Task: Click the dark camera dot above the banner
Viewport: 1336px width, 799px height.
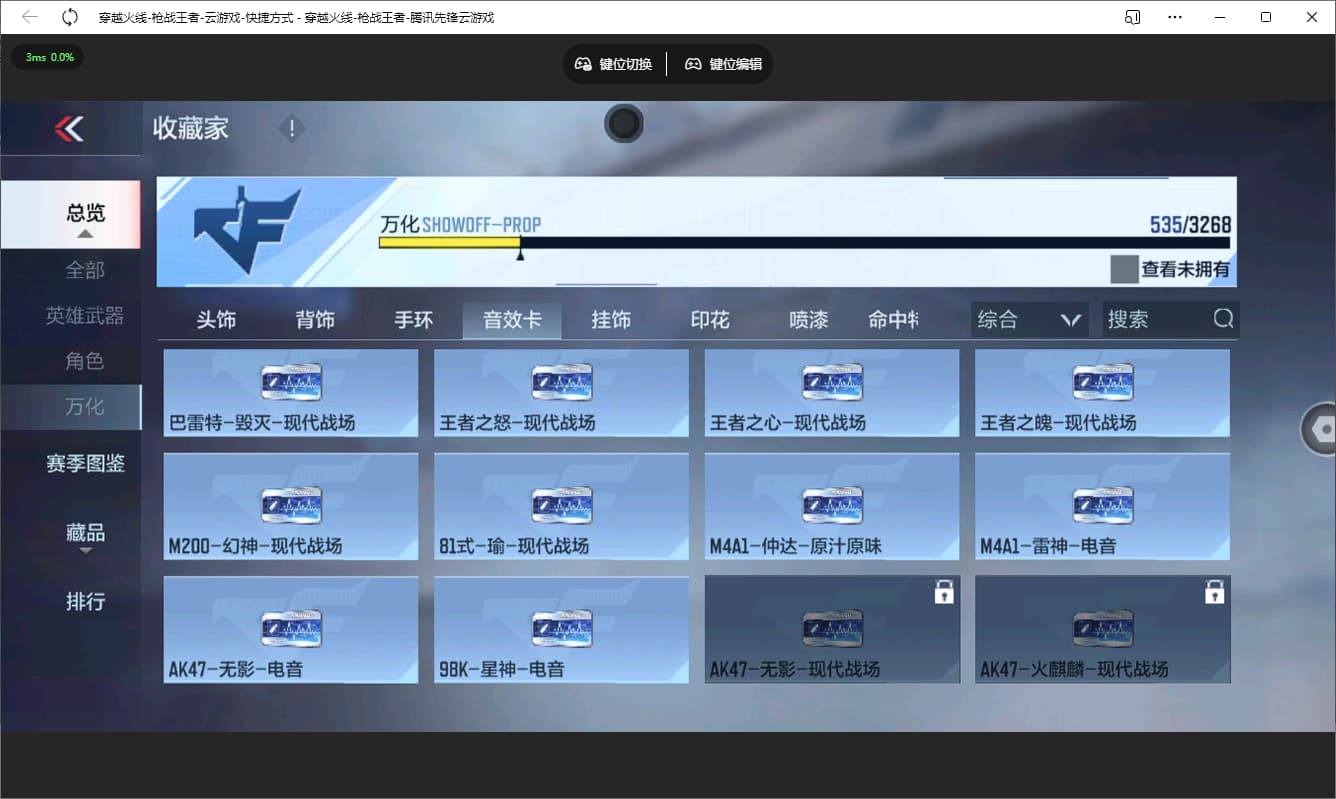Action: 624,124
